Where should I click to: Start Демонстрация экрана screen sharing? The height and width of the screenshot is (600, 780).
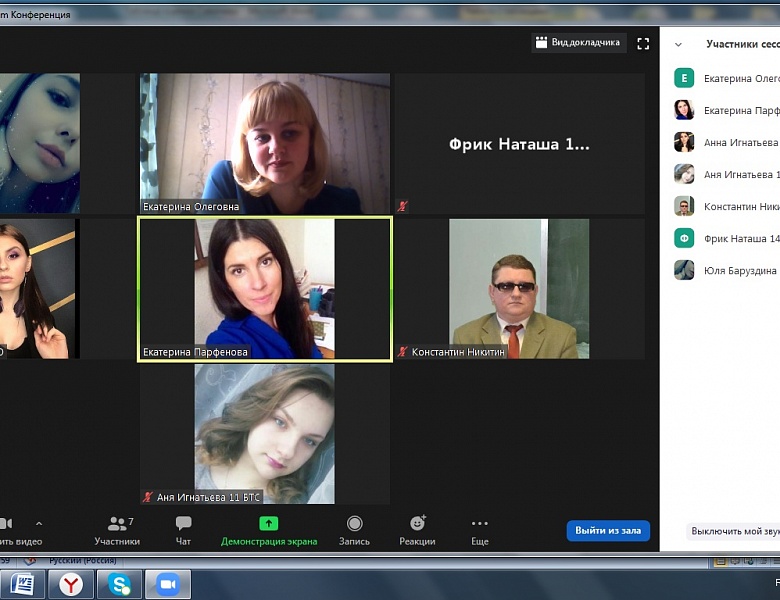coord(269,531)
